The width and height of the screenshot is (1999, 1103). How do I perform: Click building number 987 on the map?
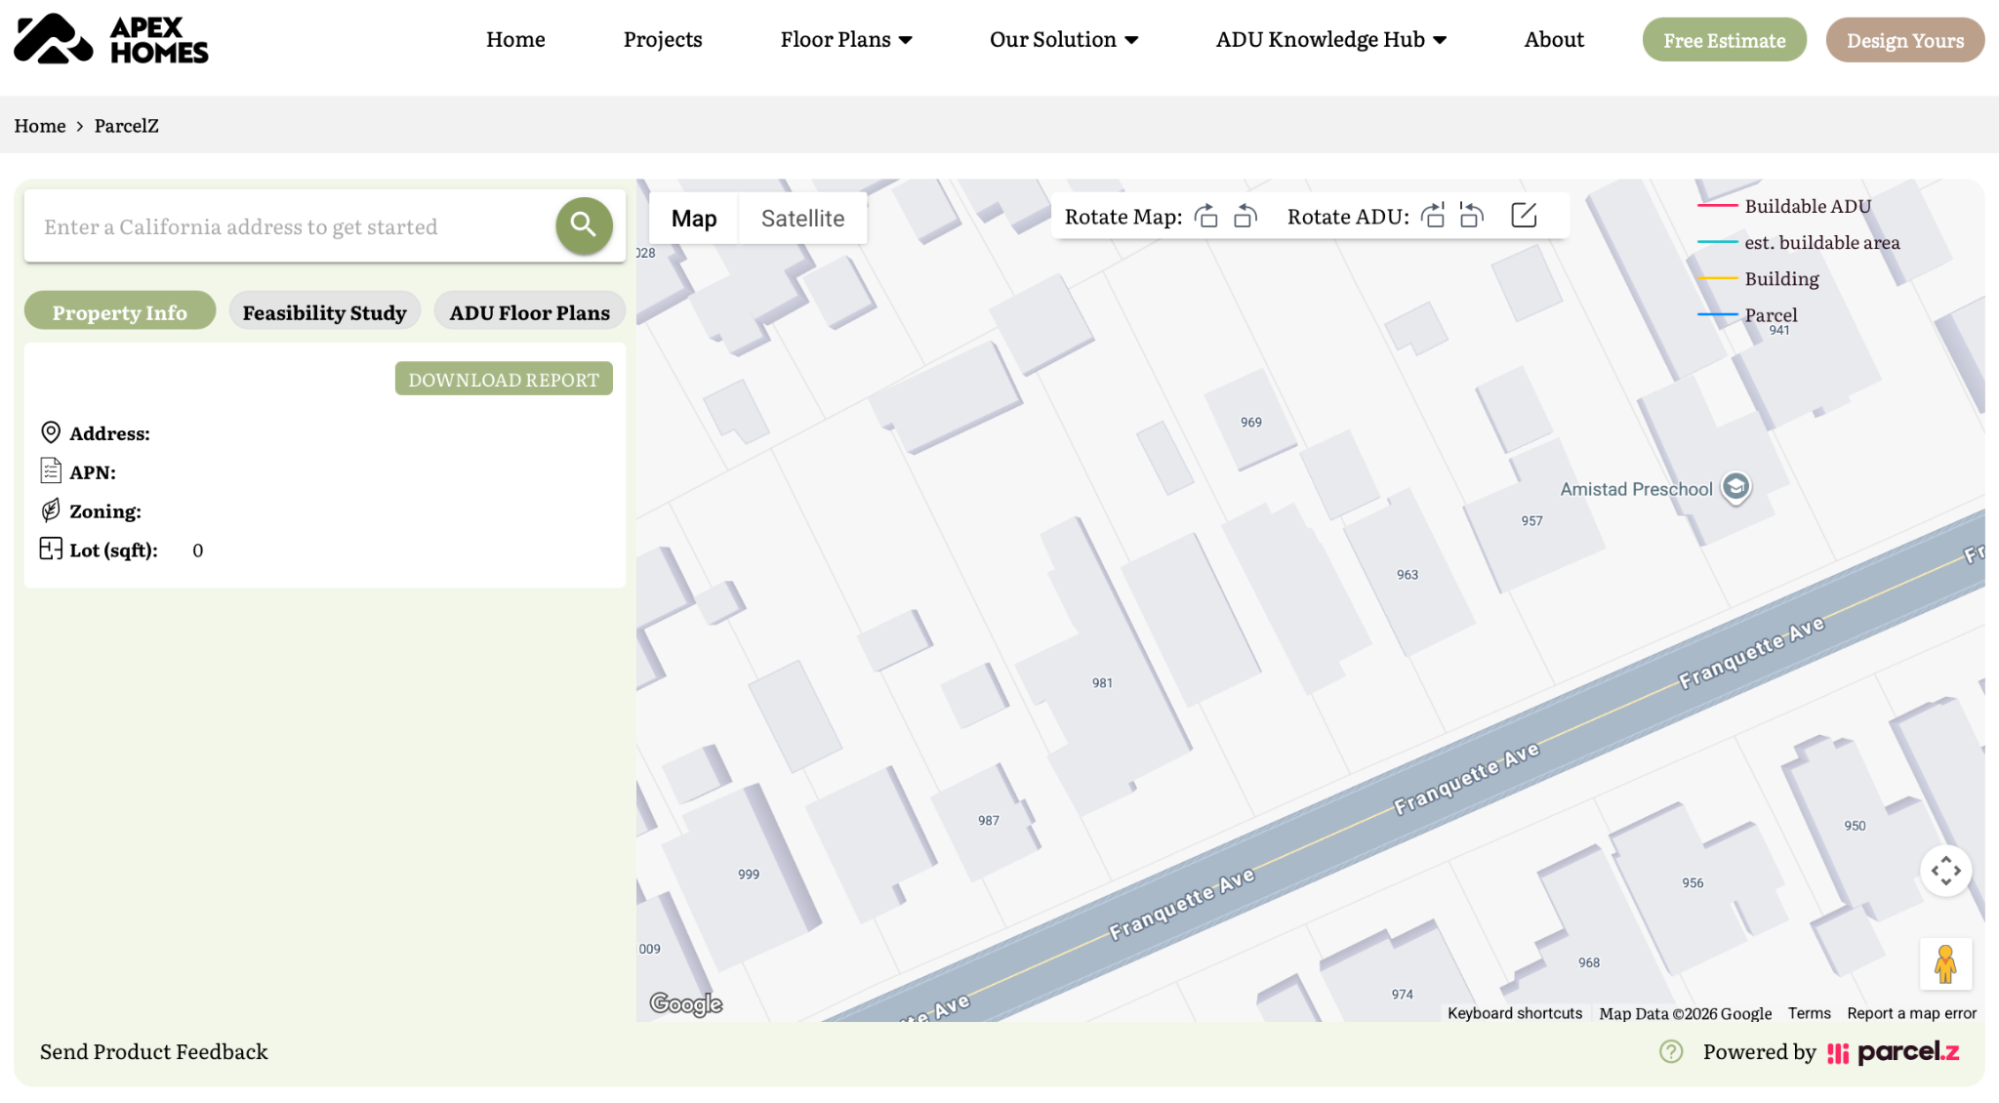pos(989,820)
